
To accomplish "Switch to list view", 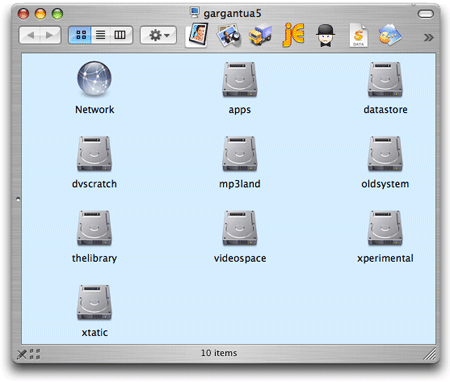I will click(100, 35).
